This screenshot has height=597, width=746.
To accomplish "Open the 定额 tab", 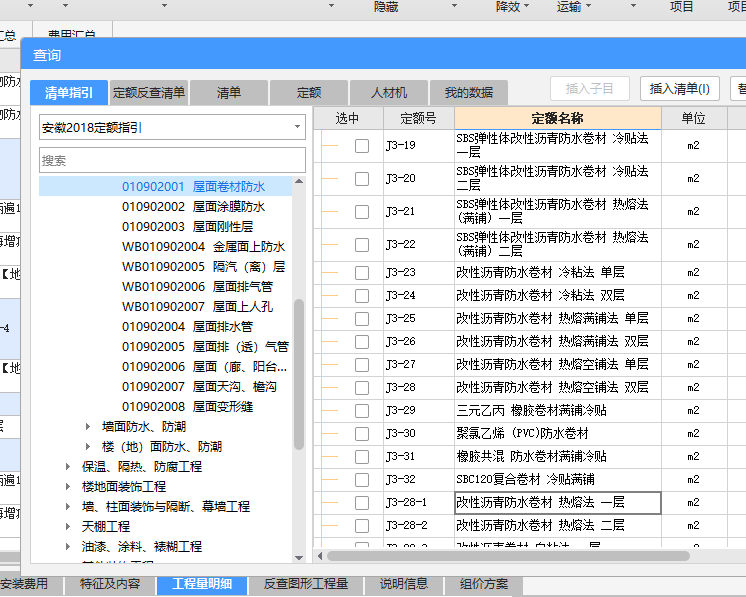I will pyautogui.click(x=309, y=92).
